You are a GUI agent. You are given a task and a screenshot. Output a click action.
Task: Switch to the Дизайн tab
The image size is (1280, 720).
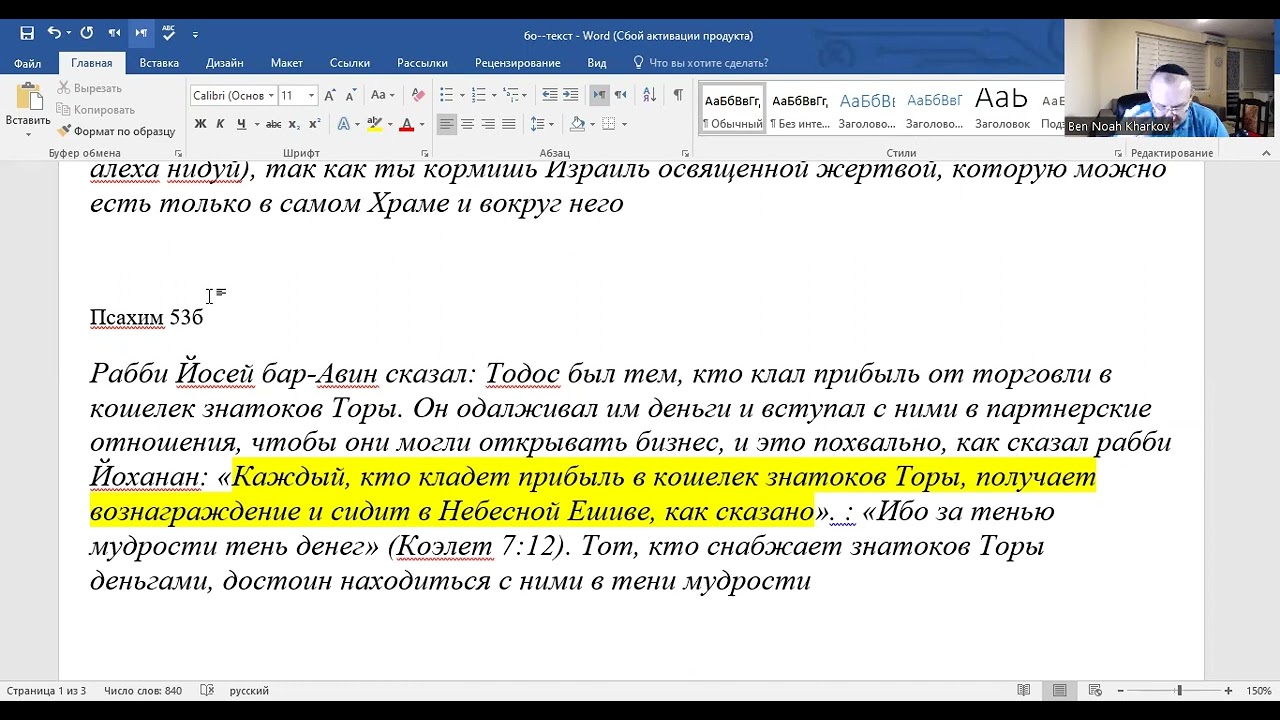(x=224, y=63)
